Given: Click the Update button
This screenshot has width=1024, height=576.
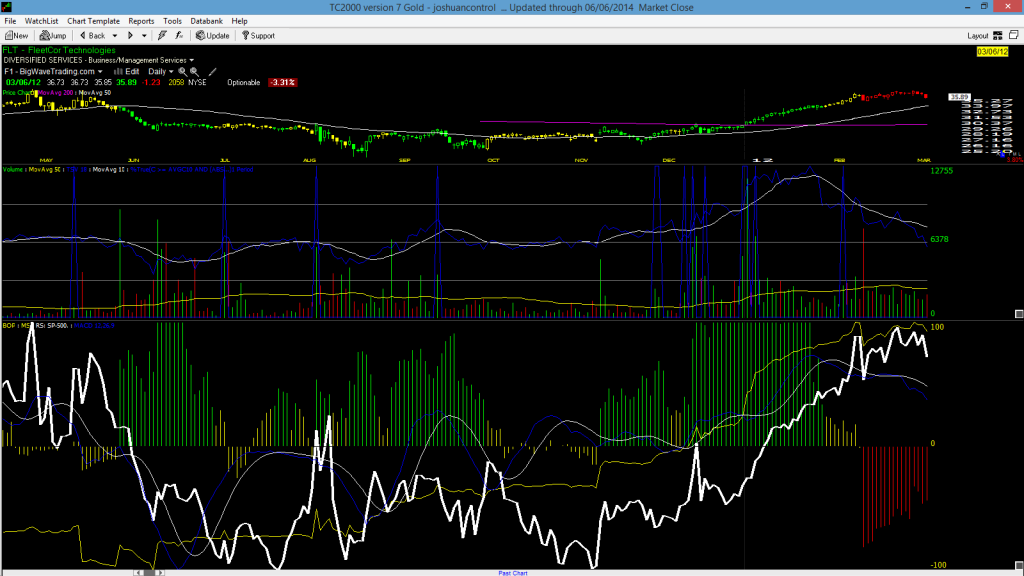Looking at the screenshot, I should [x=213, y=35].
